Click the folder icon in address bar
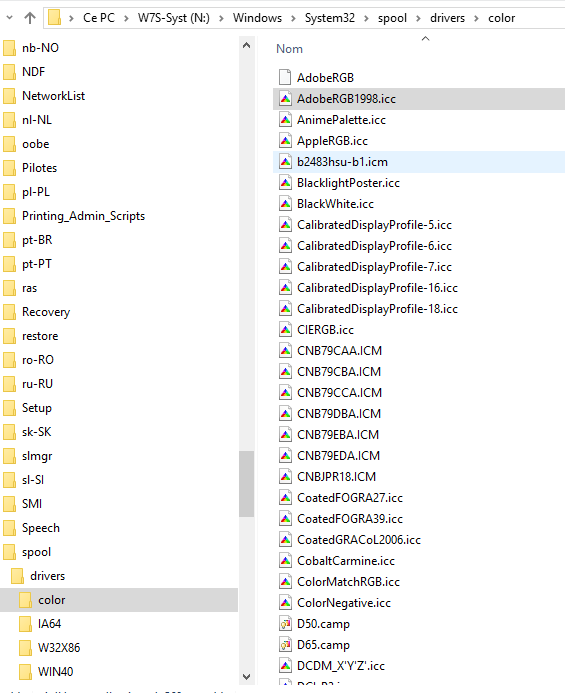The image size is (565, 693). [54, 18]
